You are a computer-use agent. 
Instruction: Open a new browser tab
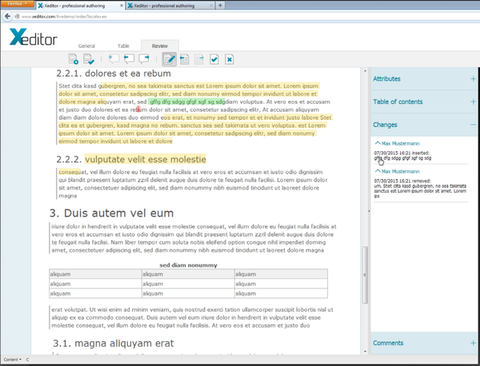(220, 5)
